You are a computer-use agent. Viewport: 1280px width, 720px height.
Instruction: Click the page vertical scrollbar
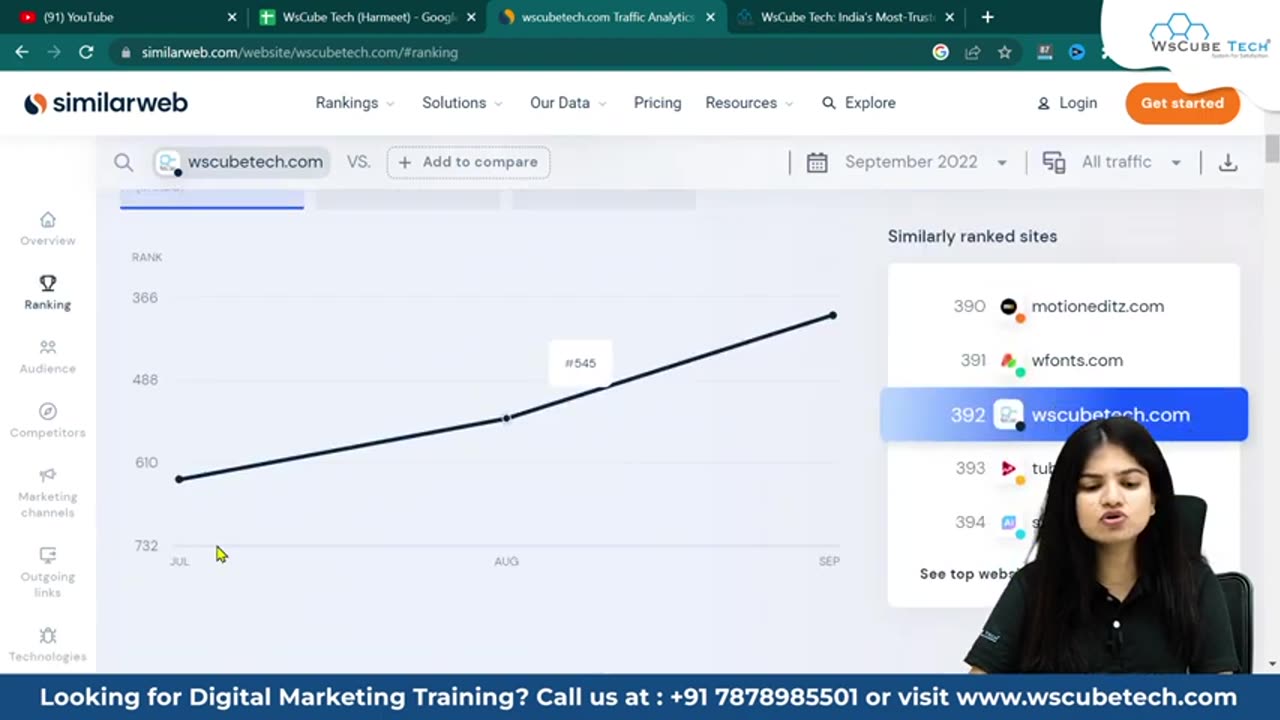1272,150
